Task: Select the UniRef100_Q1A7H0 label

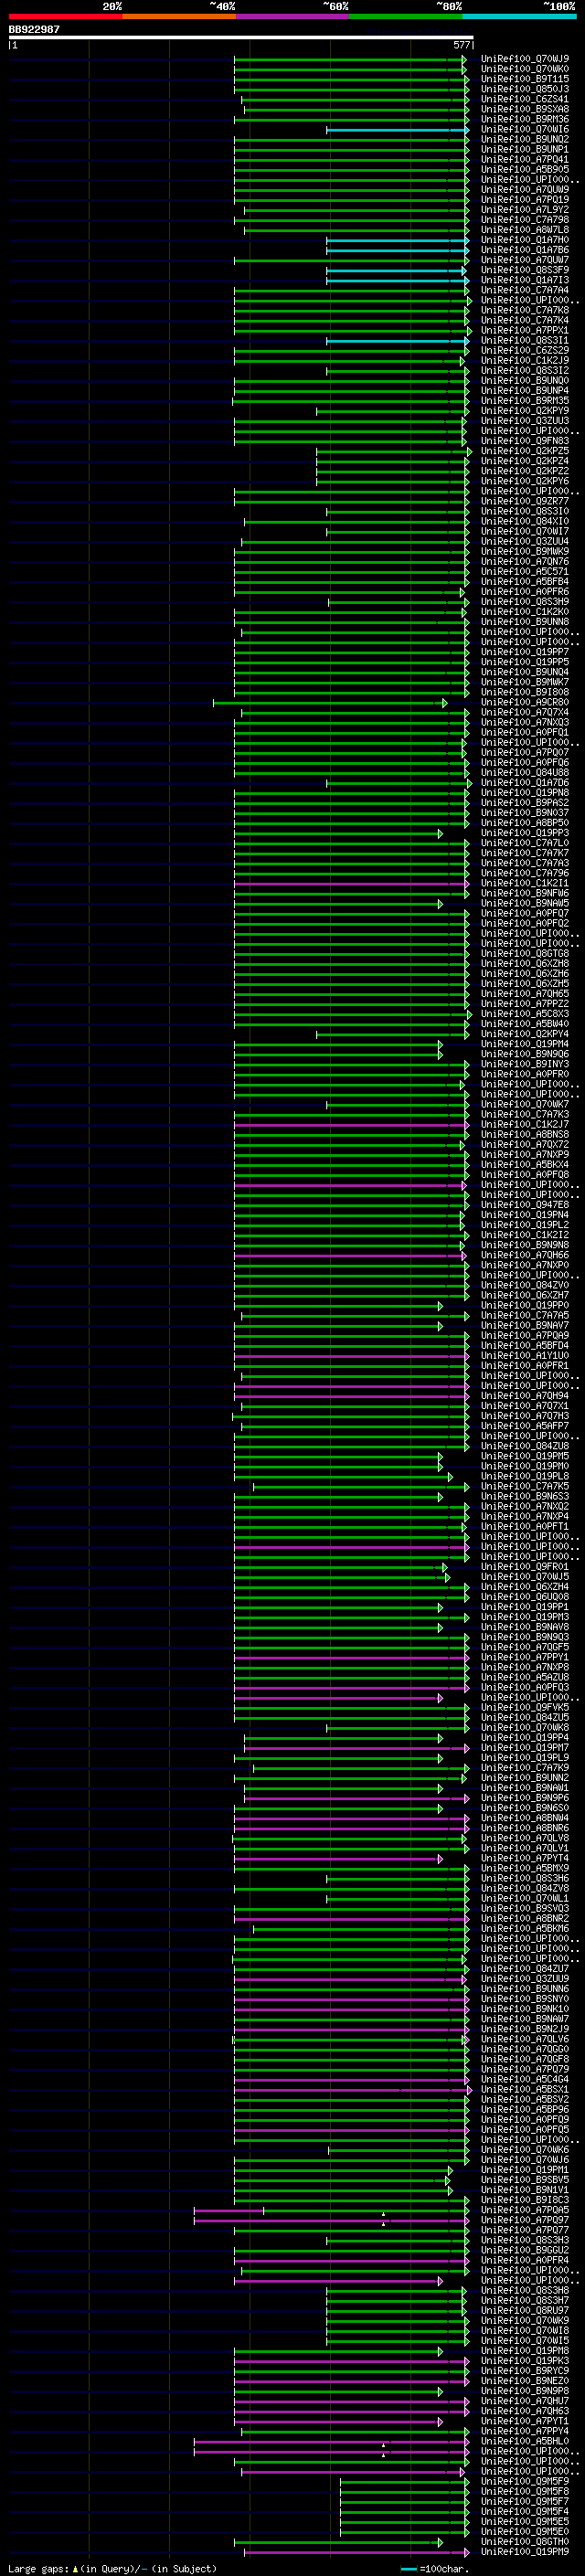Action: click(525, 240)
